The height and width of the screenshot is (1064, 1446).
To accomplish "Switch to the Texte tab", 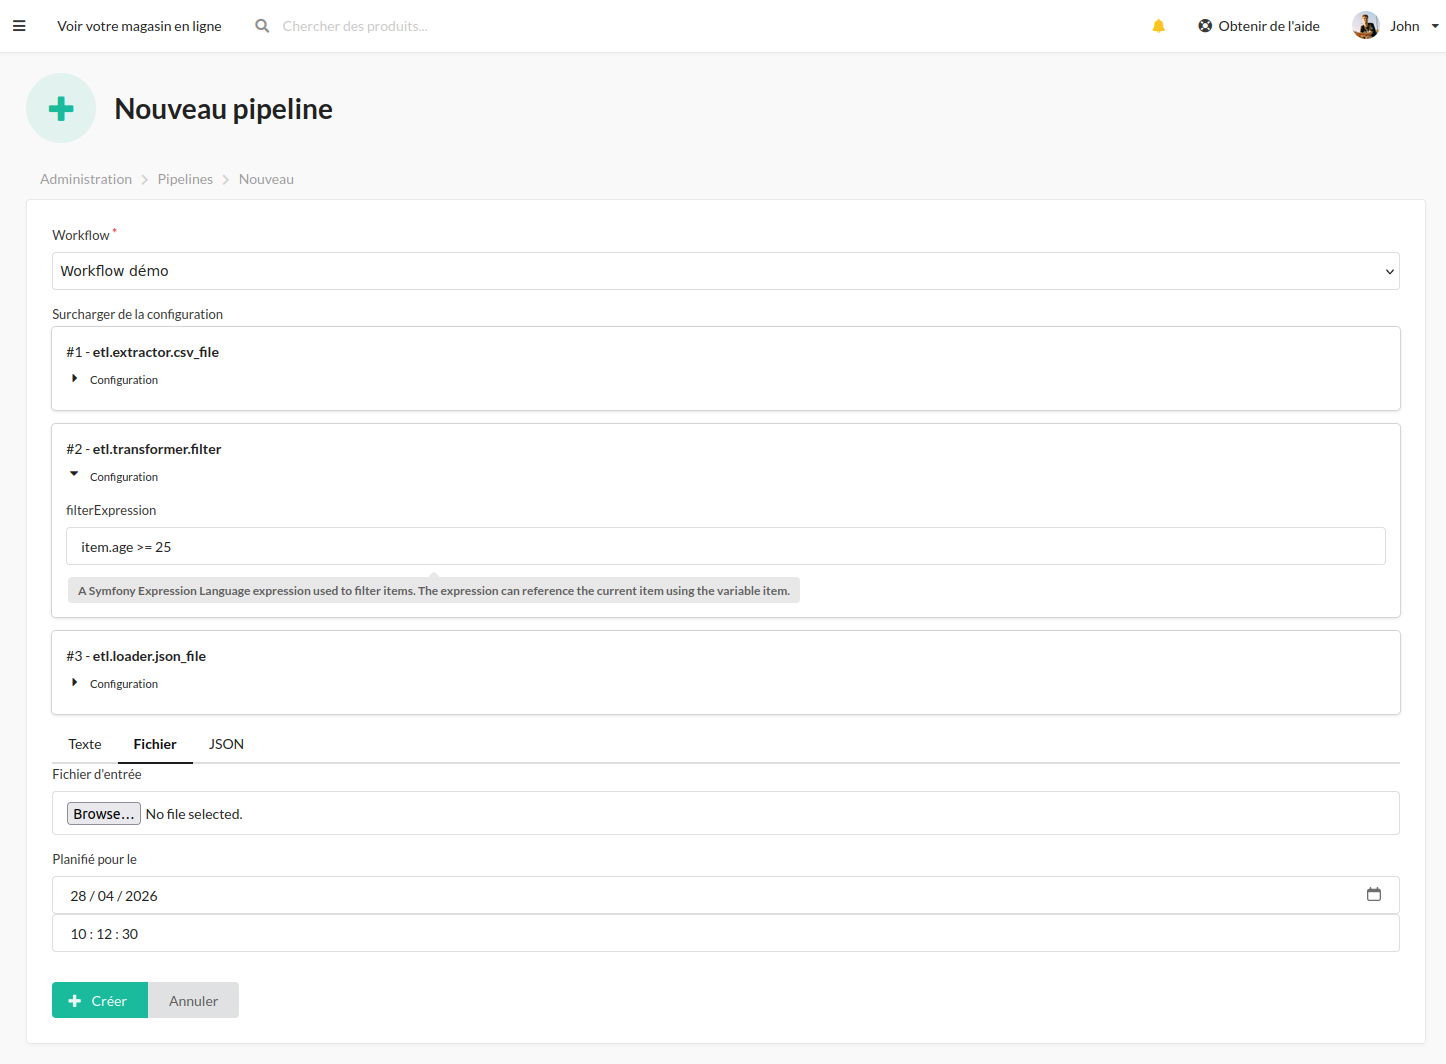I will [x=84, y=744].
